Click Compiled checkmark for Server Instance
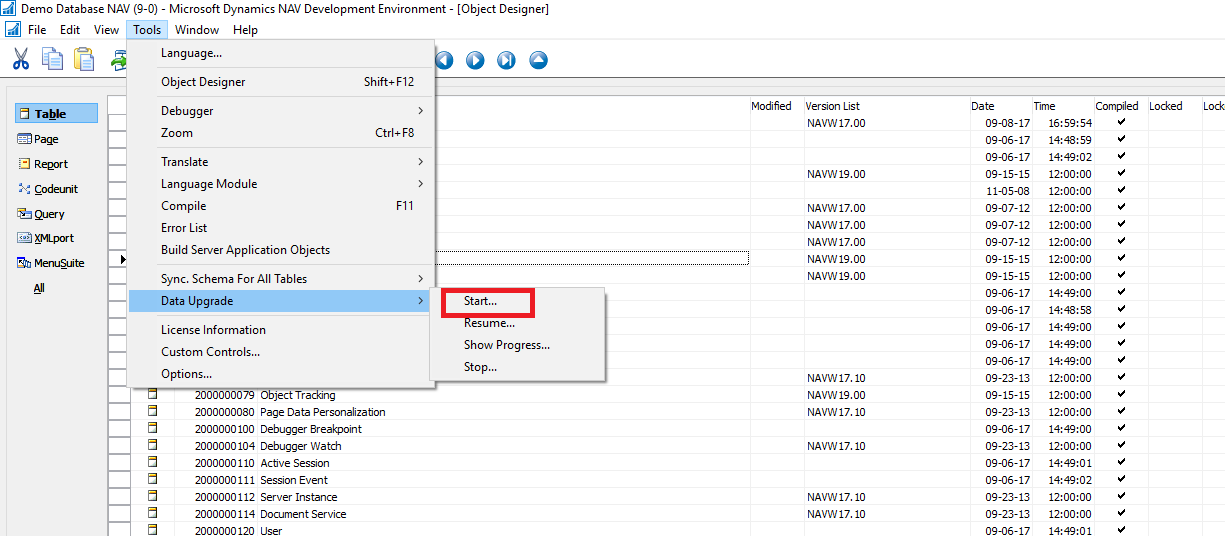The width and height of the screenshot is (1225, 536). pos(1121,496)
